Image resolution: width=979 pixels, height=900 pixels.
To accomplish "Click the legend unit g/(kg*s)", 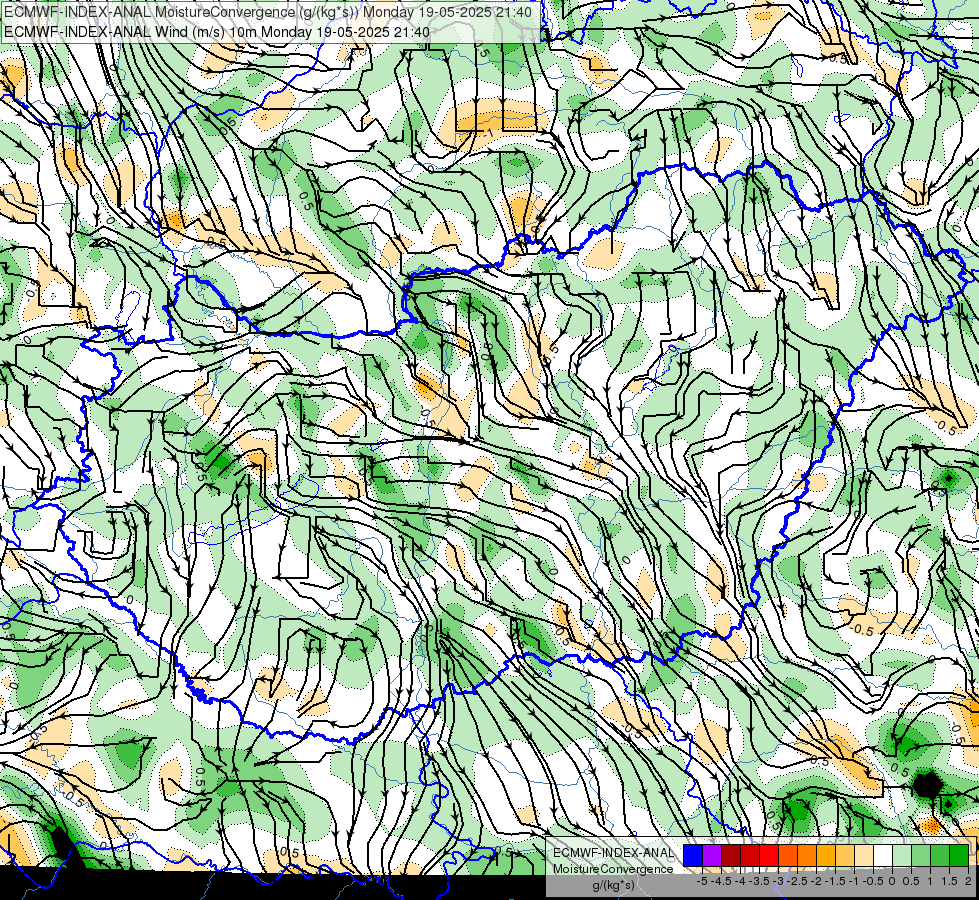I will tap(614, 885).
